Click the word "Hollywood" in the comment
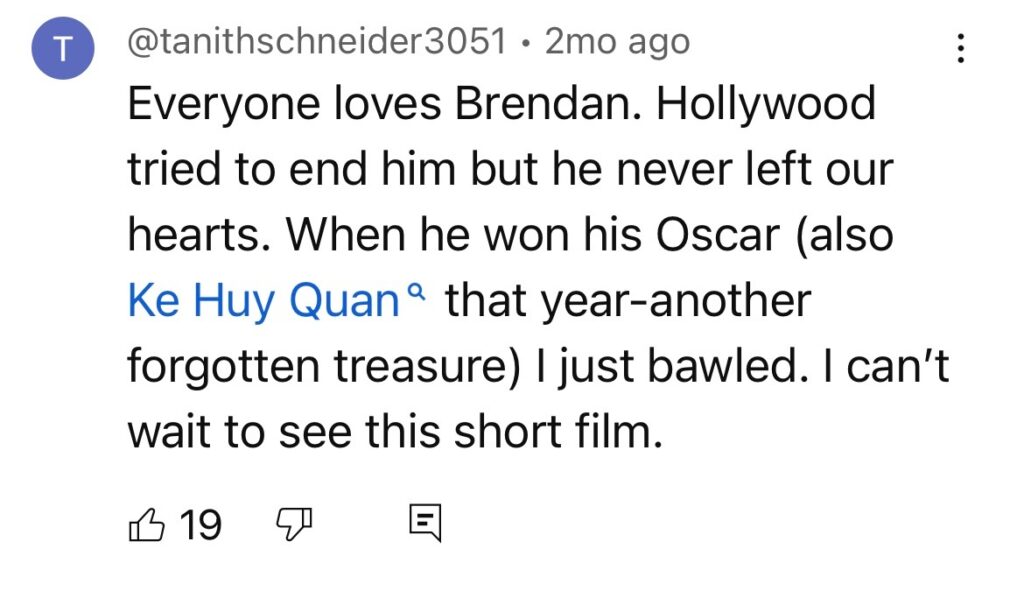 (x=766, y=104)
